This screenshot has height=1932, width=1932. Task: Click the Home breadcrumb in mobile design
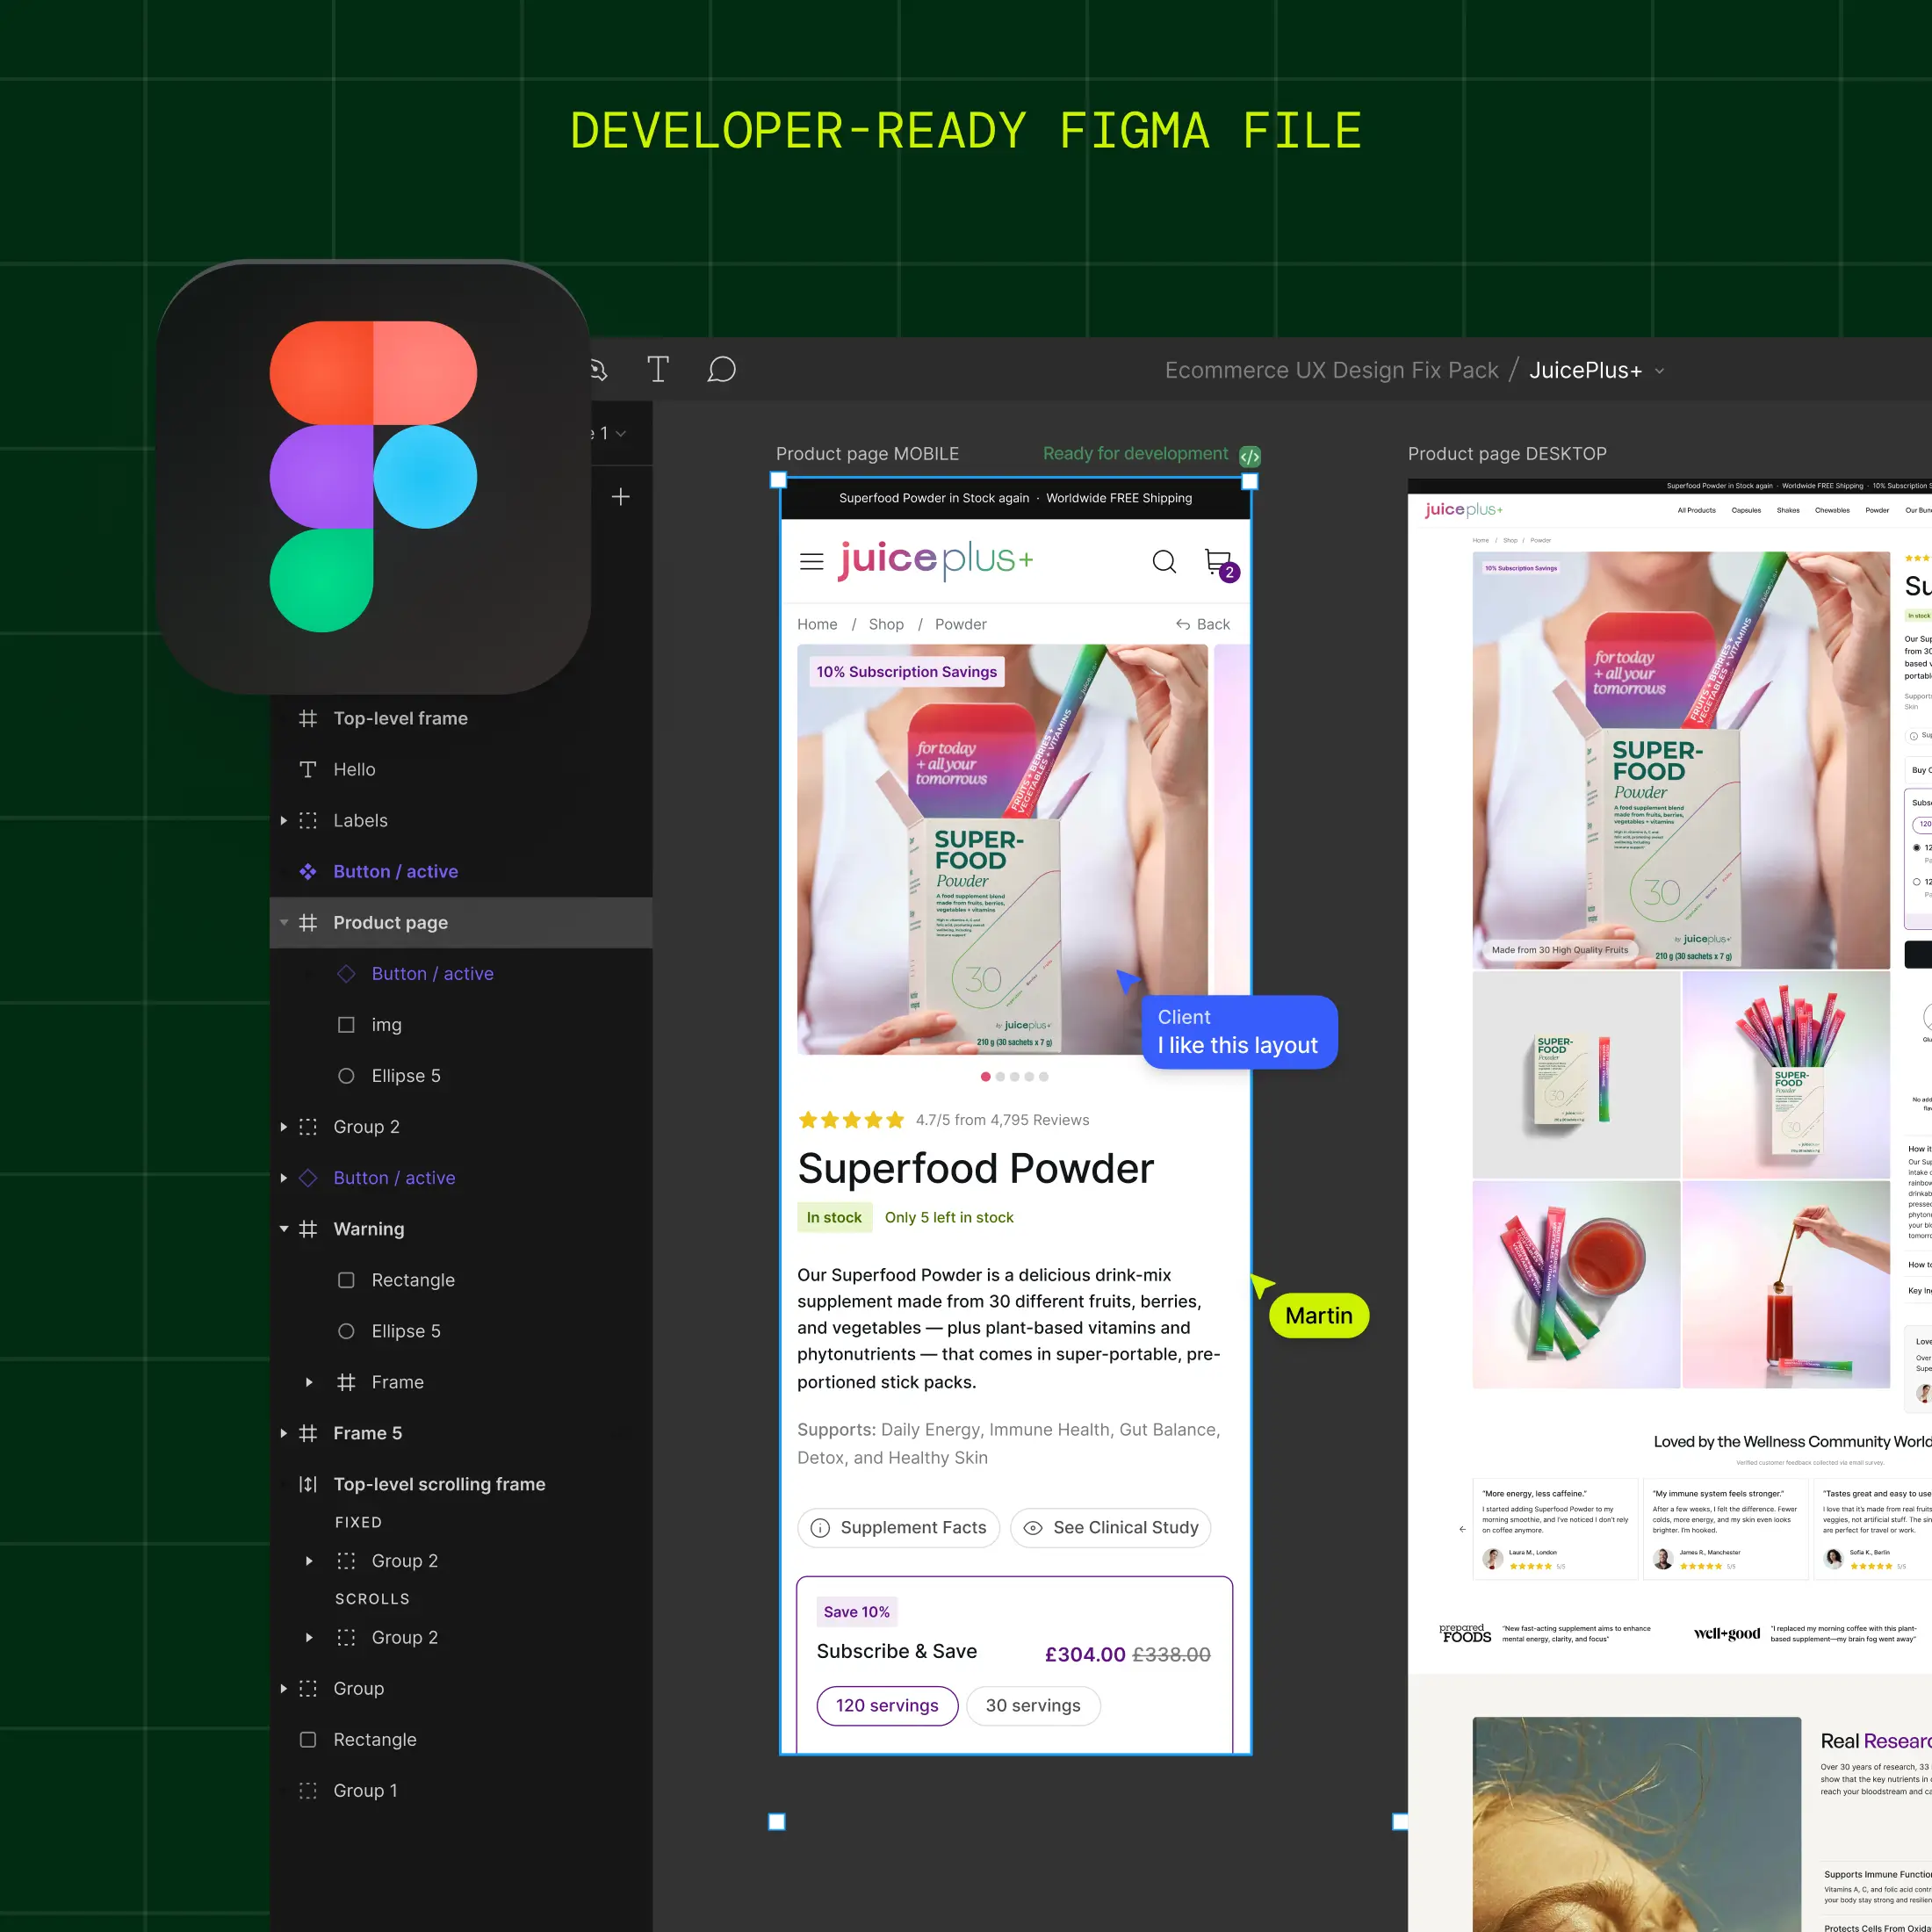[817, 624]
